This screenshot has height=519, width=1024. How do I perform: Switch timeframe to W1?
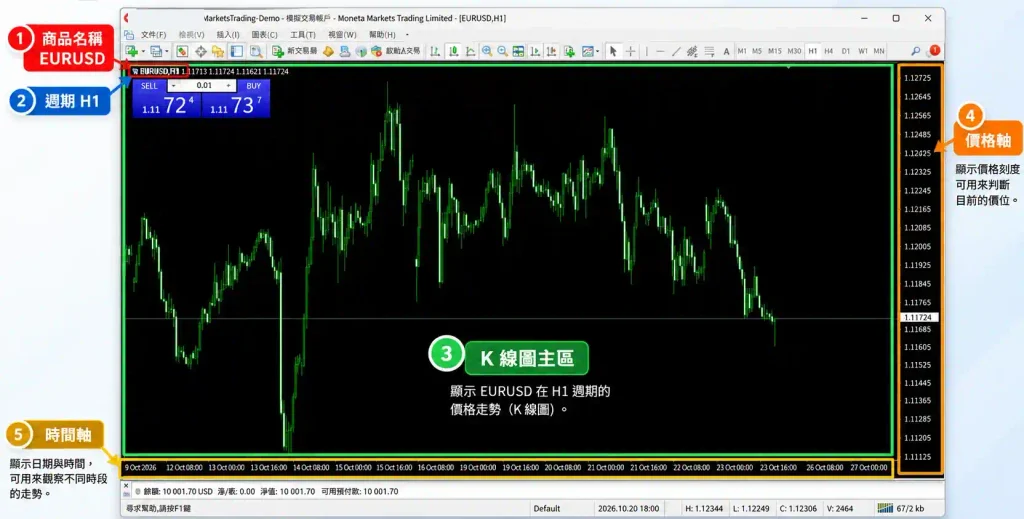(863, 51)
